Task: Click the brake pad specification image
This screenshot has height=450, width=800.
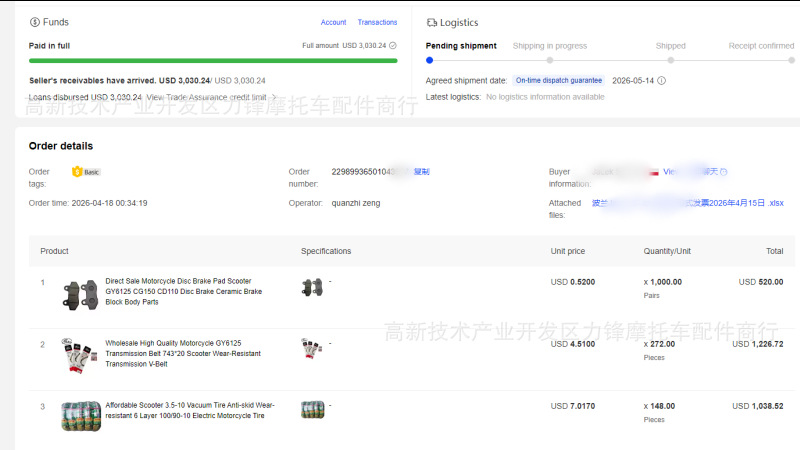Action: coord(312,287)
